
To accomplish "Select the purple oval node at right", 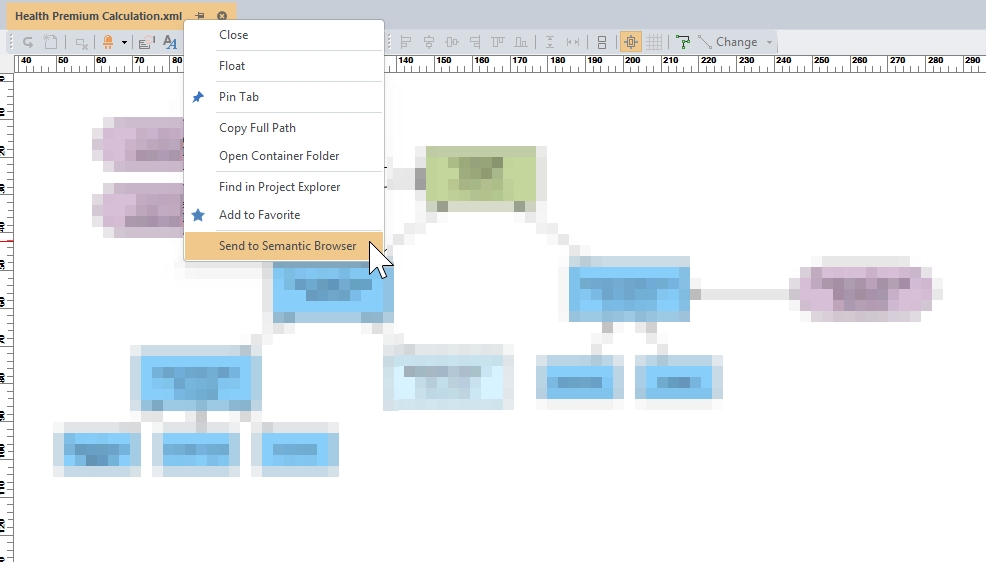I will [865, 289].
